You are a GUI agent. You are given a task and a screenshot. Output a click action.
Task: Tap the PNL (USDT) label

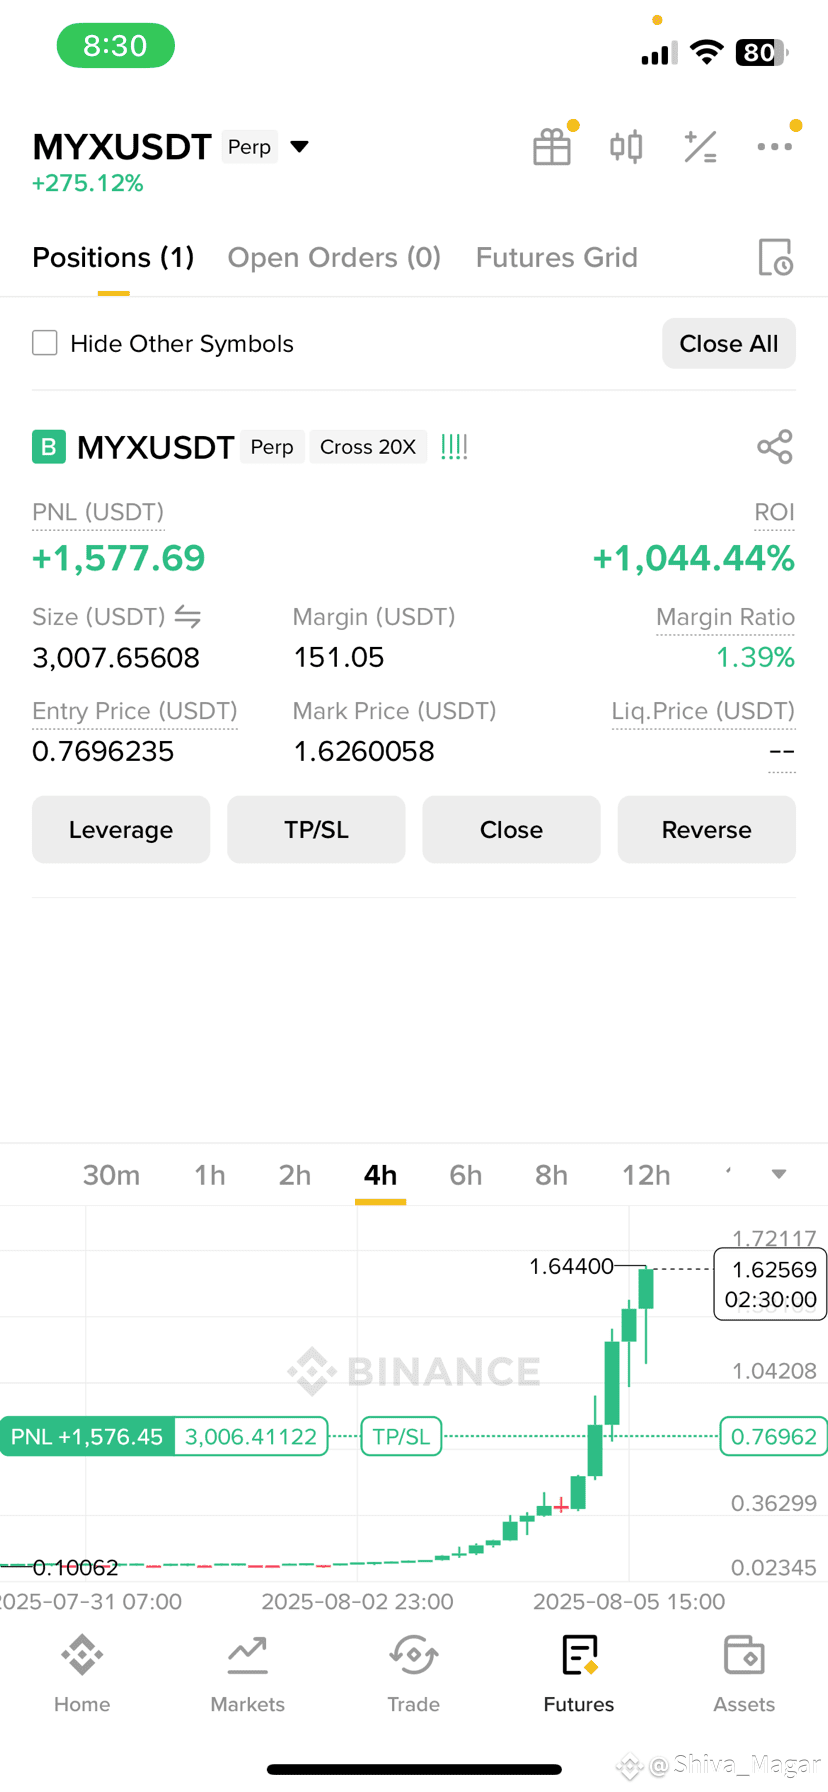98,512
